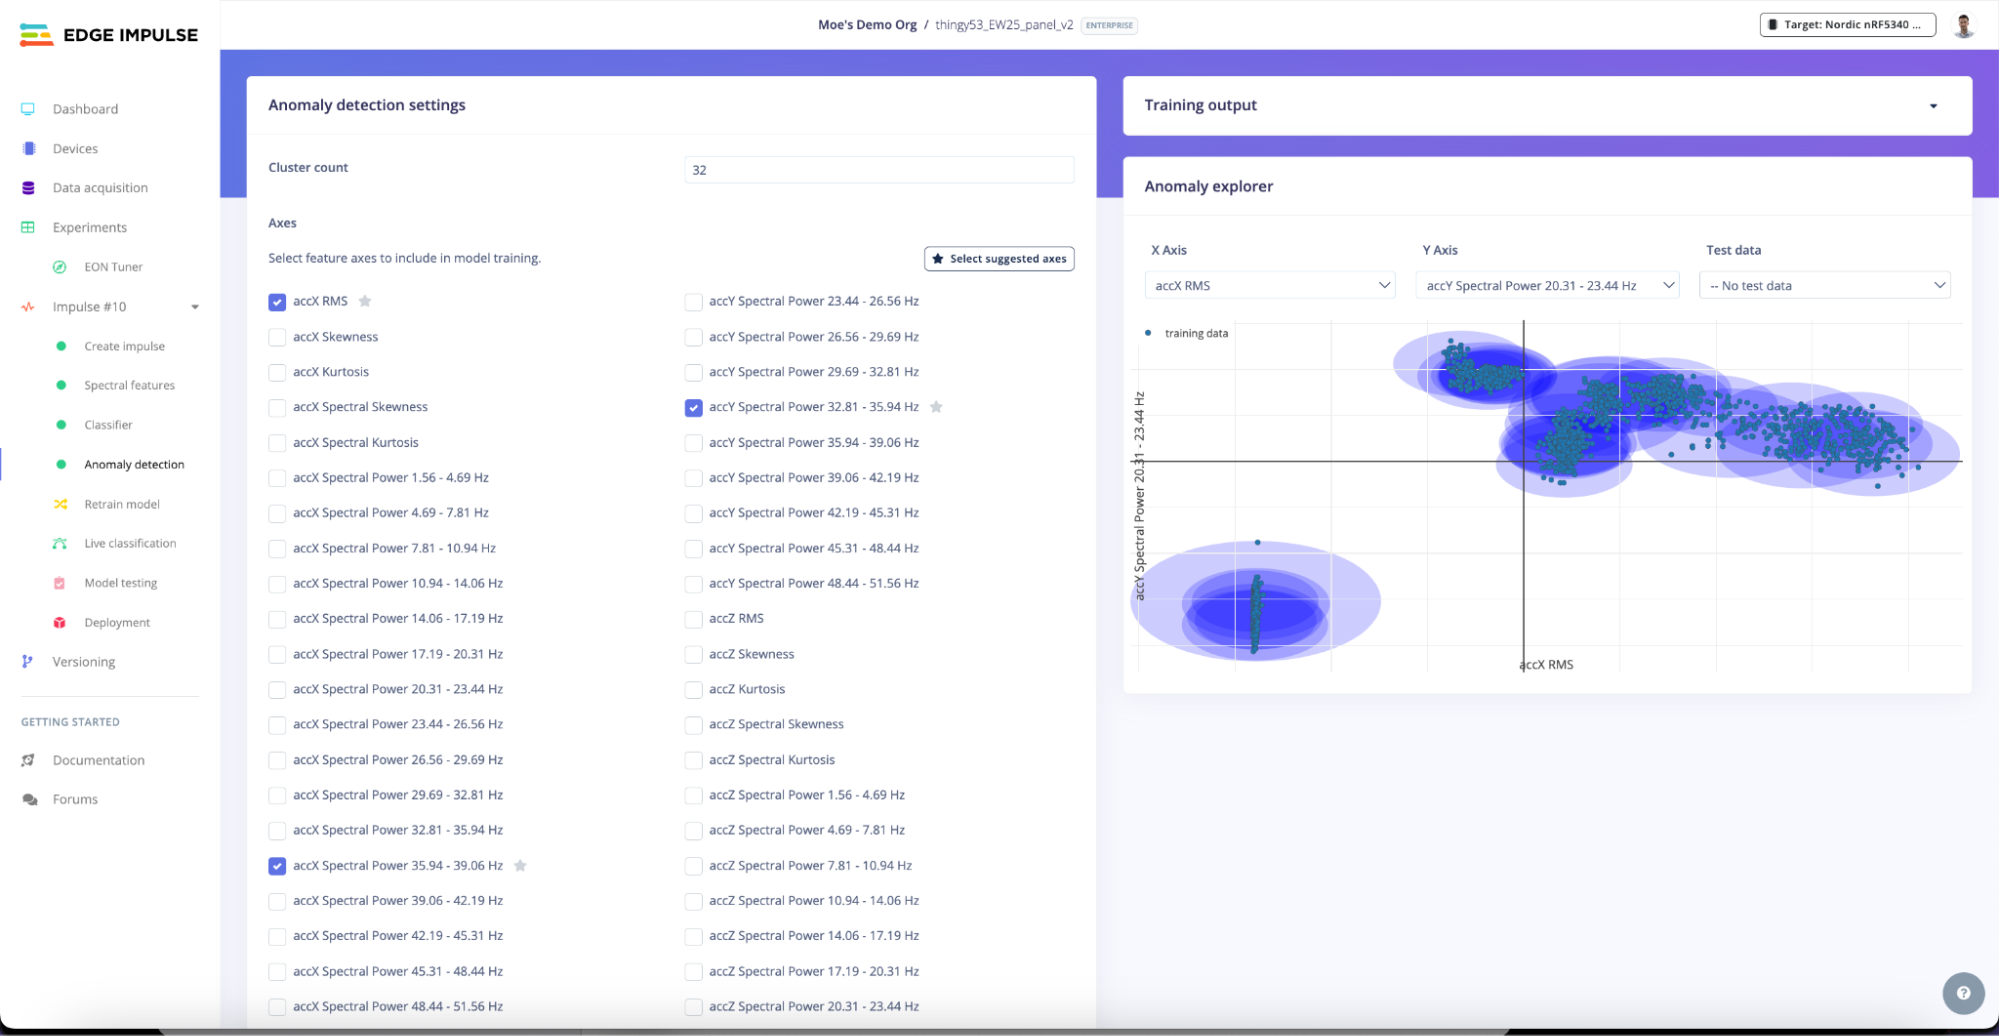Tick the accX Kurtosis checkbox
Image resolution: width=1999 pixels, height=1036 pixels.
click(277, 372)
